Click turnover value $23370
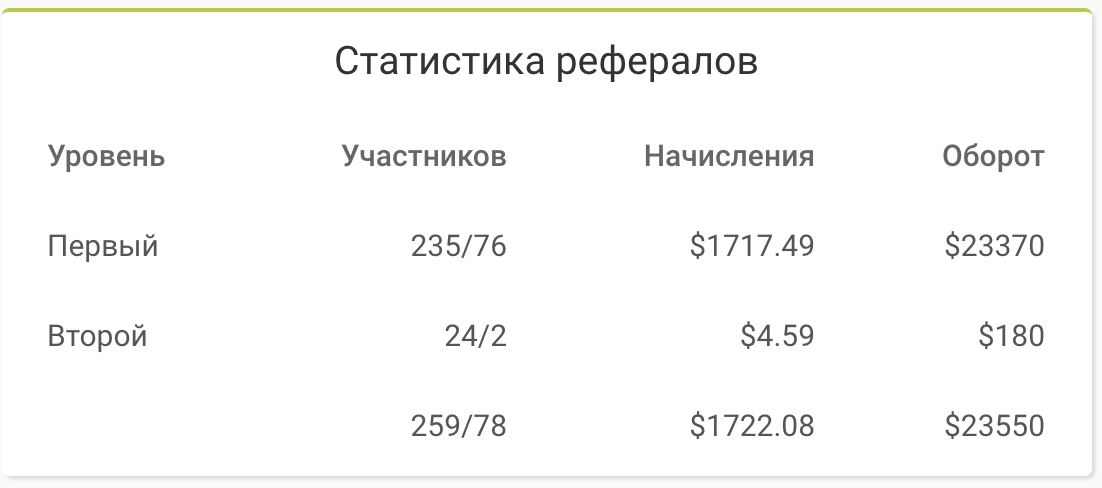1102x488 pixels. click(994, 246)
